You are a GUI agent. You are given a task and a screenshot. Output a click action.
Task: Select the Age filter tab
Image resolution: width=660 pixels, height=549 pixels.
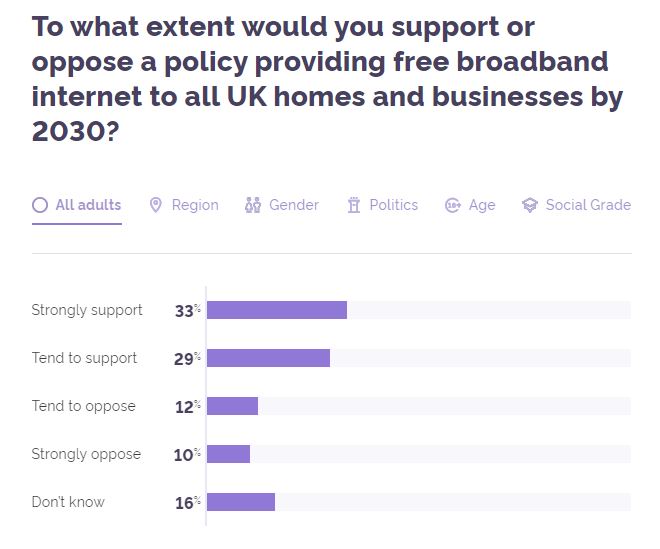(x=482, y=205)
